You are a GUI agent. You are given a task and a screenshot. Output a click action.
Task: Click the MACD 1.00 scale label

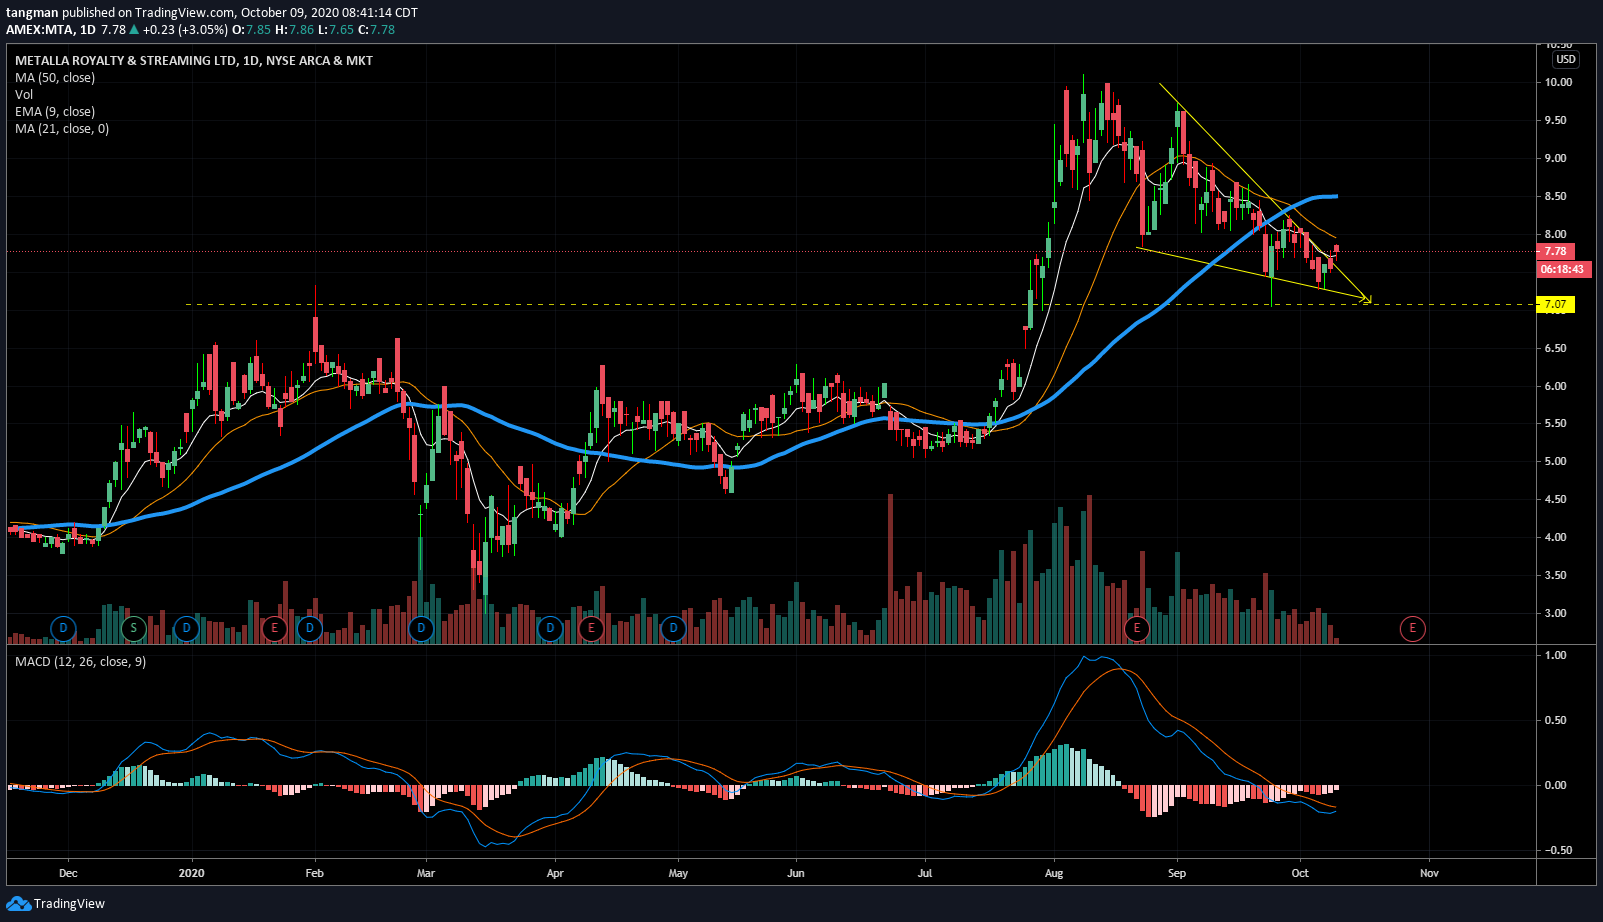tap(1555, 656)
